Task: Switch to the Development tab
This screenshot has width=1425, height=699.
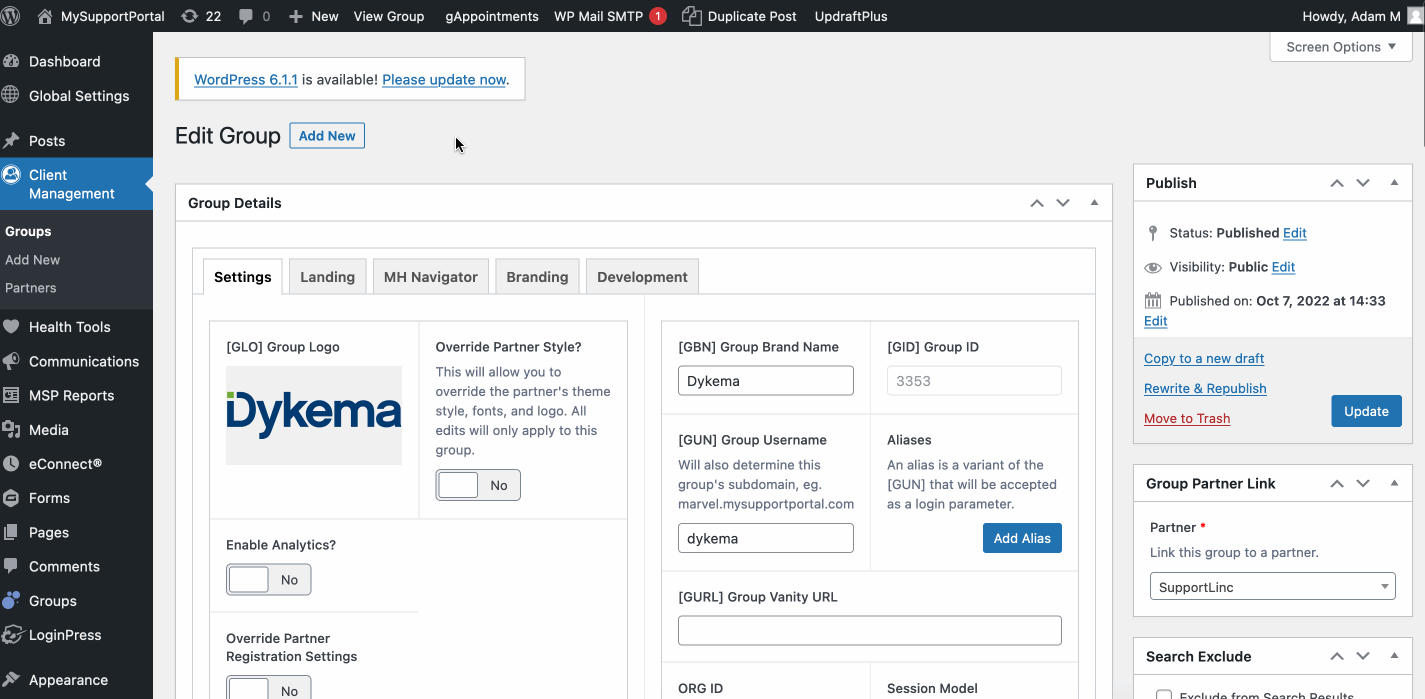Action: tap(642, 277)
